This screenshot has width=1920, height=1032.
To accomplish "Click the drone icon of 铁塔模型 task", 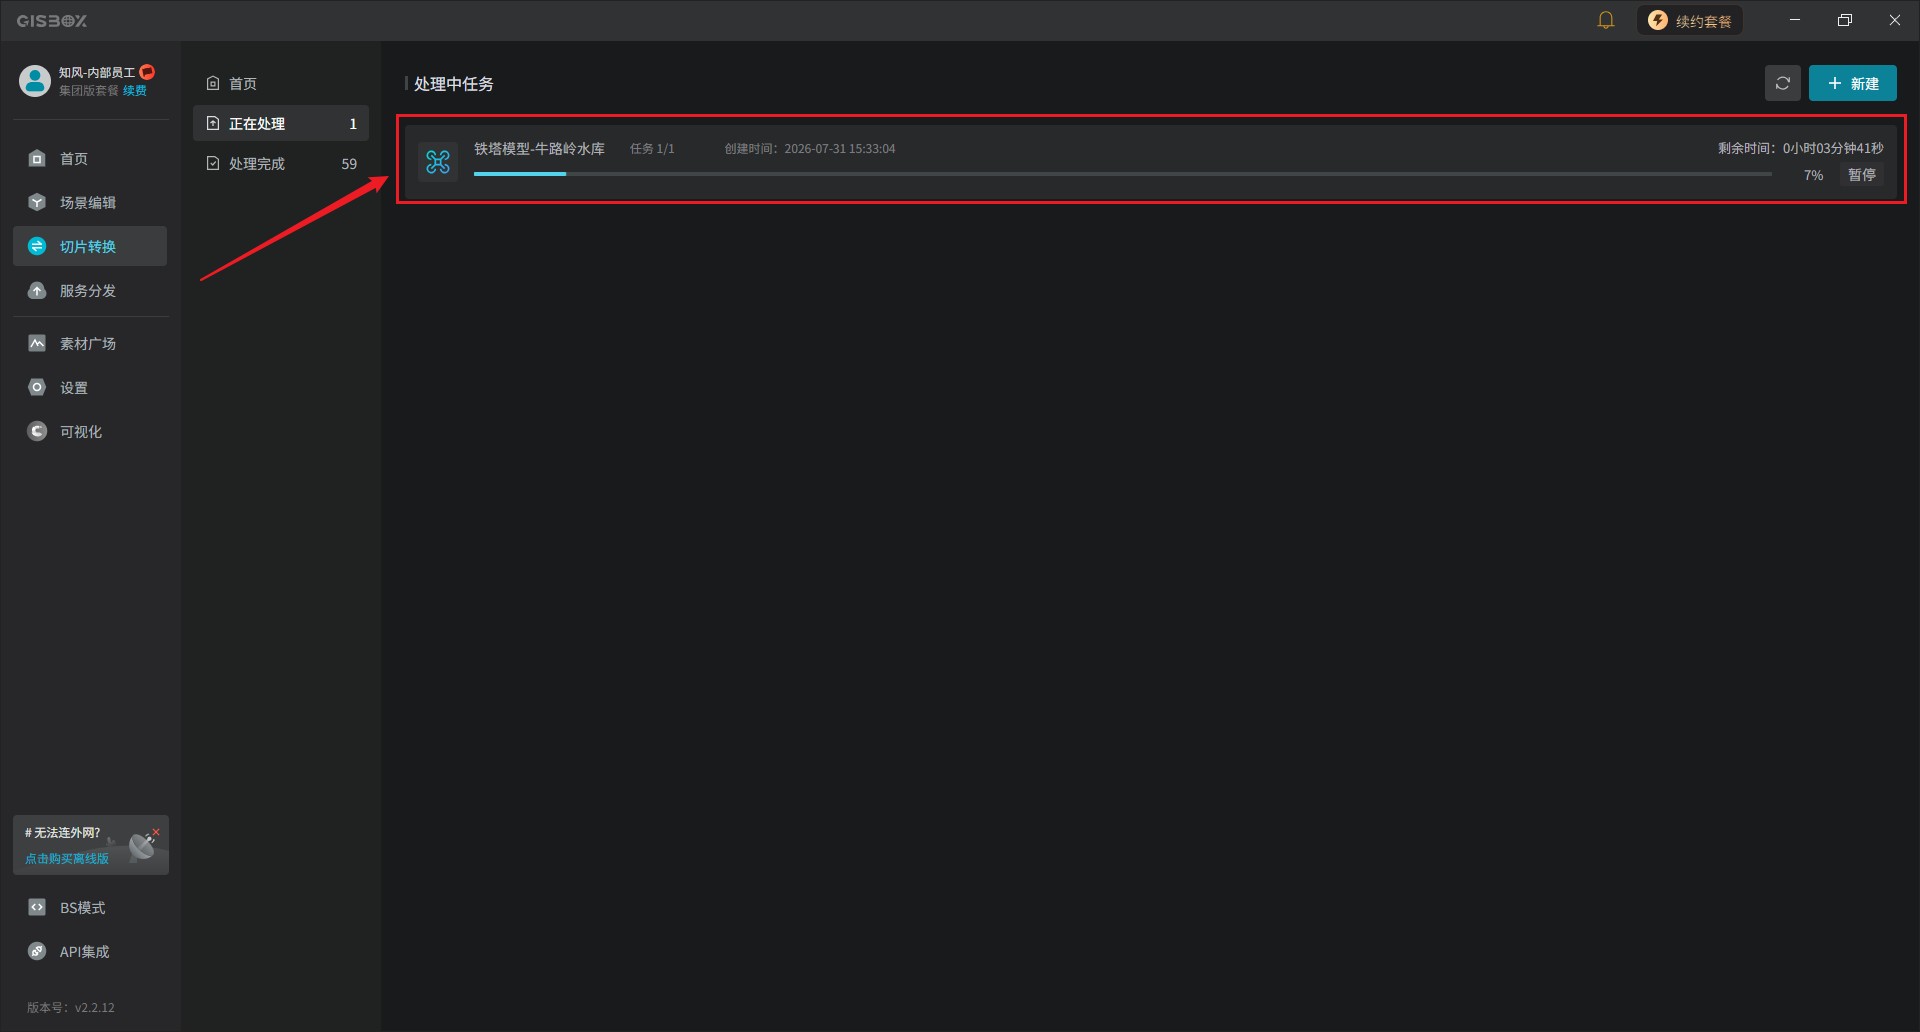I will pos(438,161).
